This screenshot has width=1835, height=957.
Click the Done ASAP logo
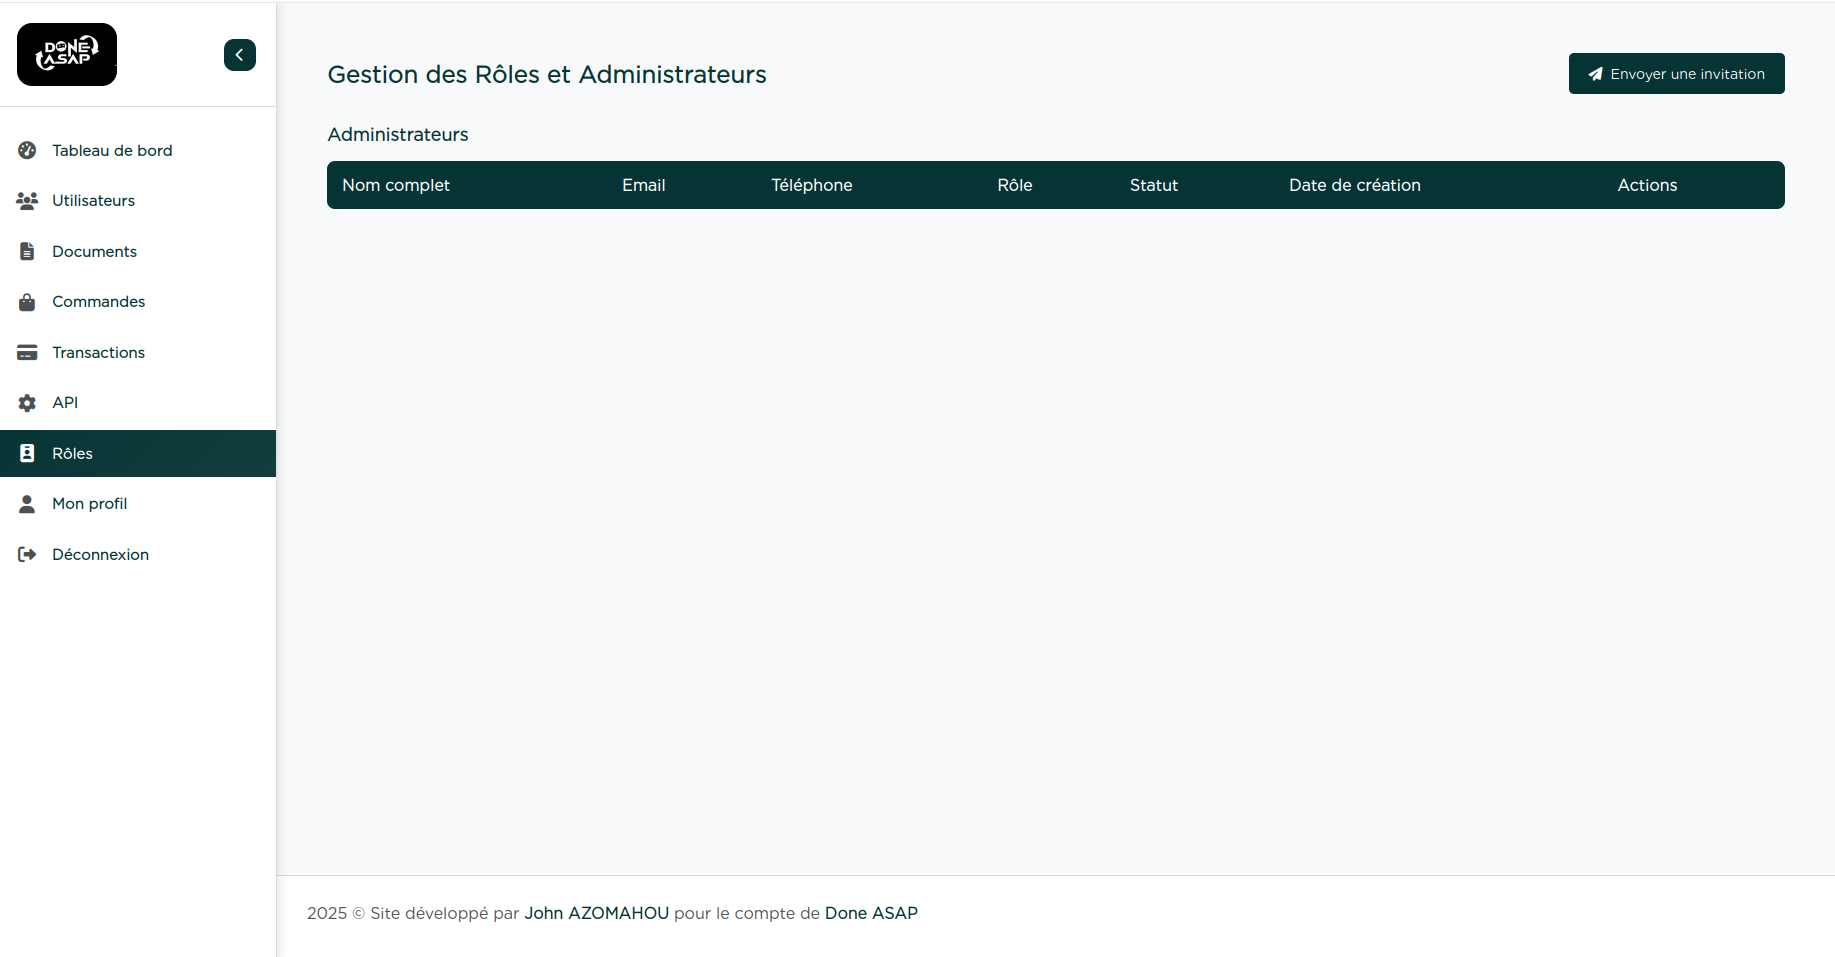[67, 55]
